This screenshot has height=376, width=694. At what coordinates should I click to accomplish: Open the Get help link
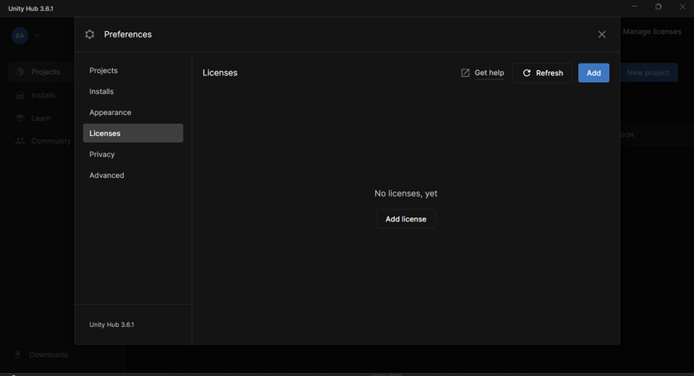(x=489, y=73)
